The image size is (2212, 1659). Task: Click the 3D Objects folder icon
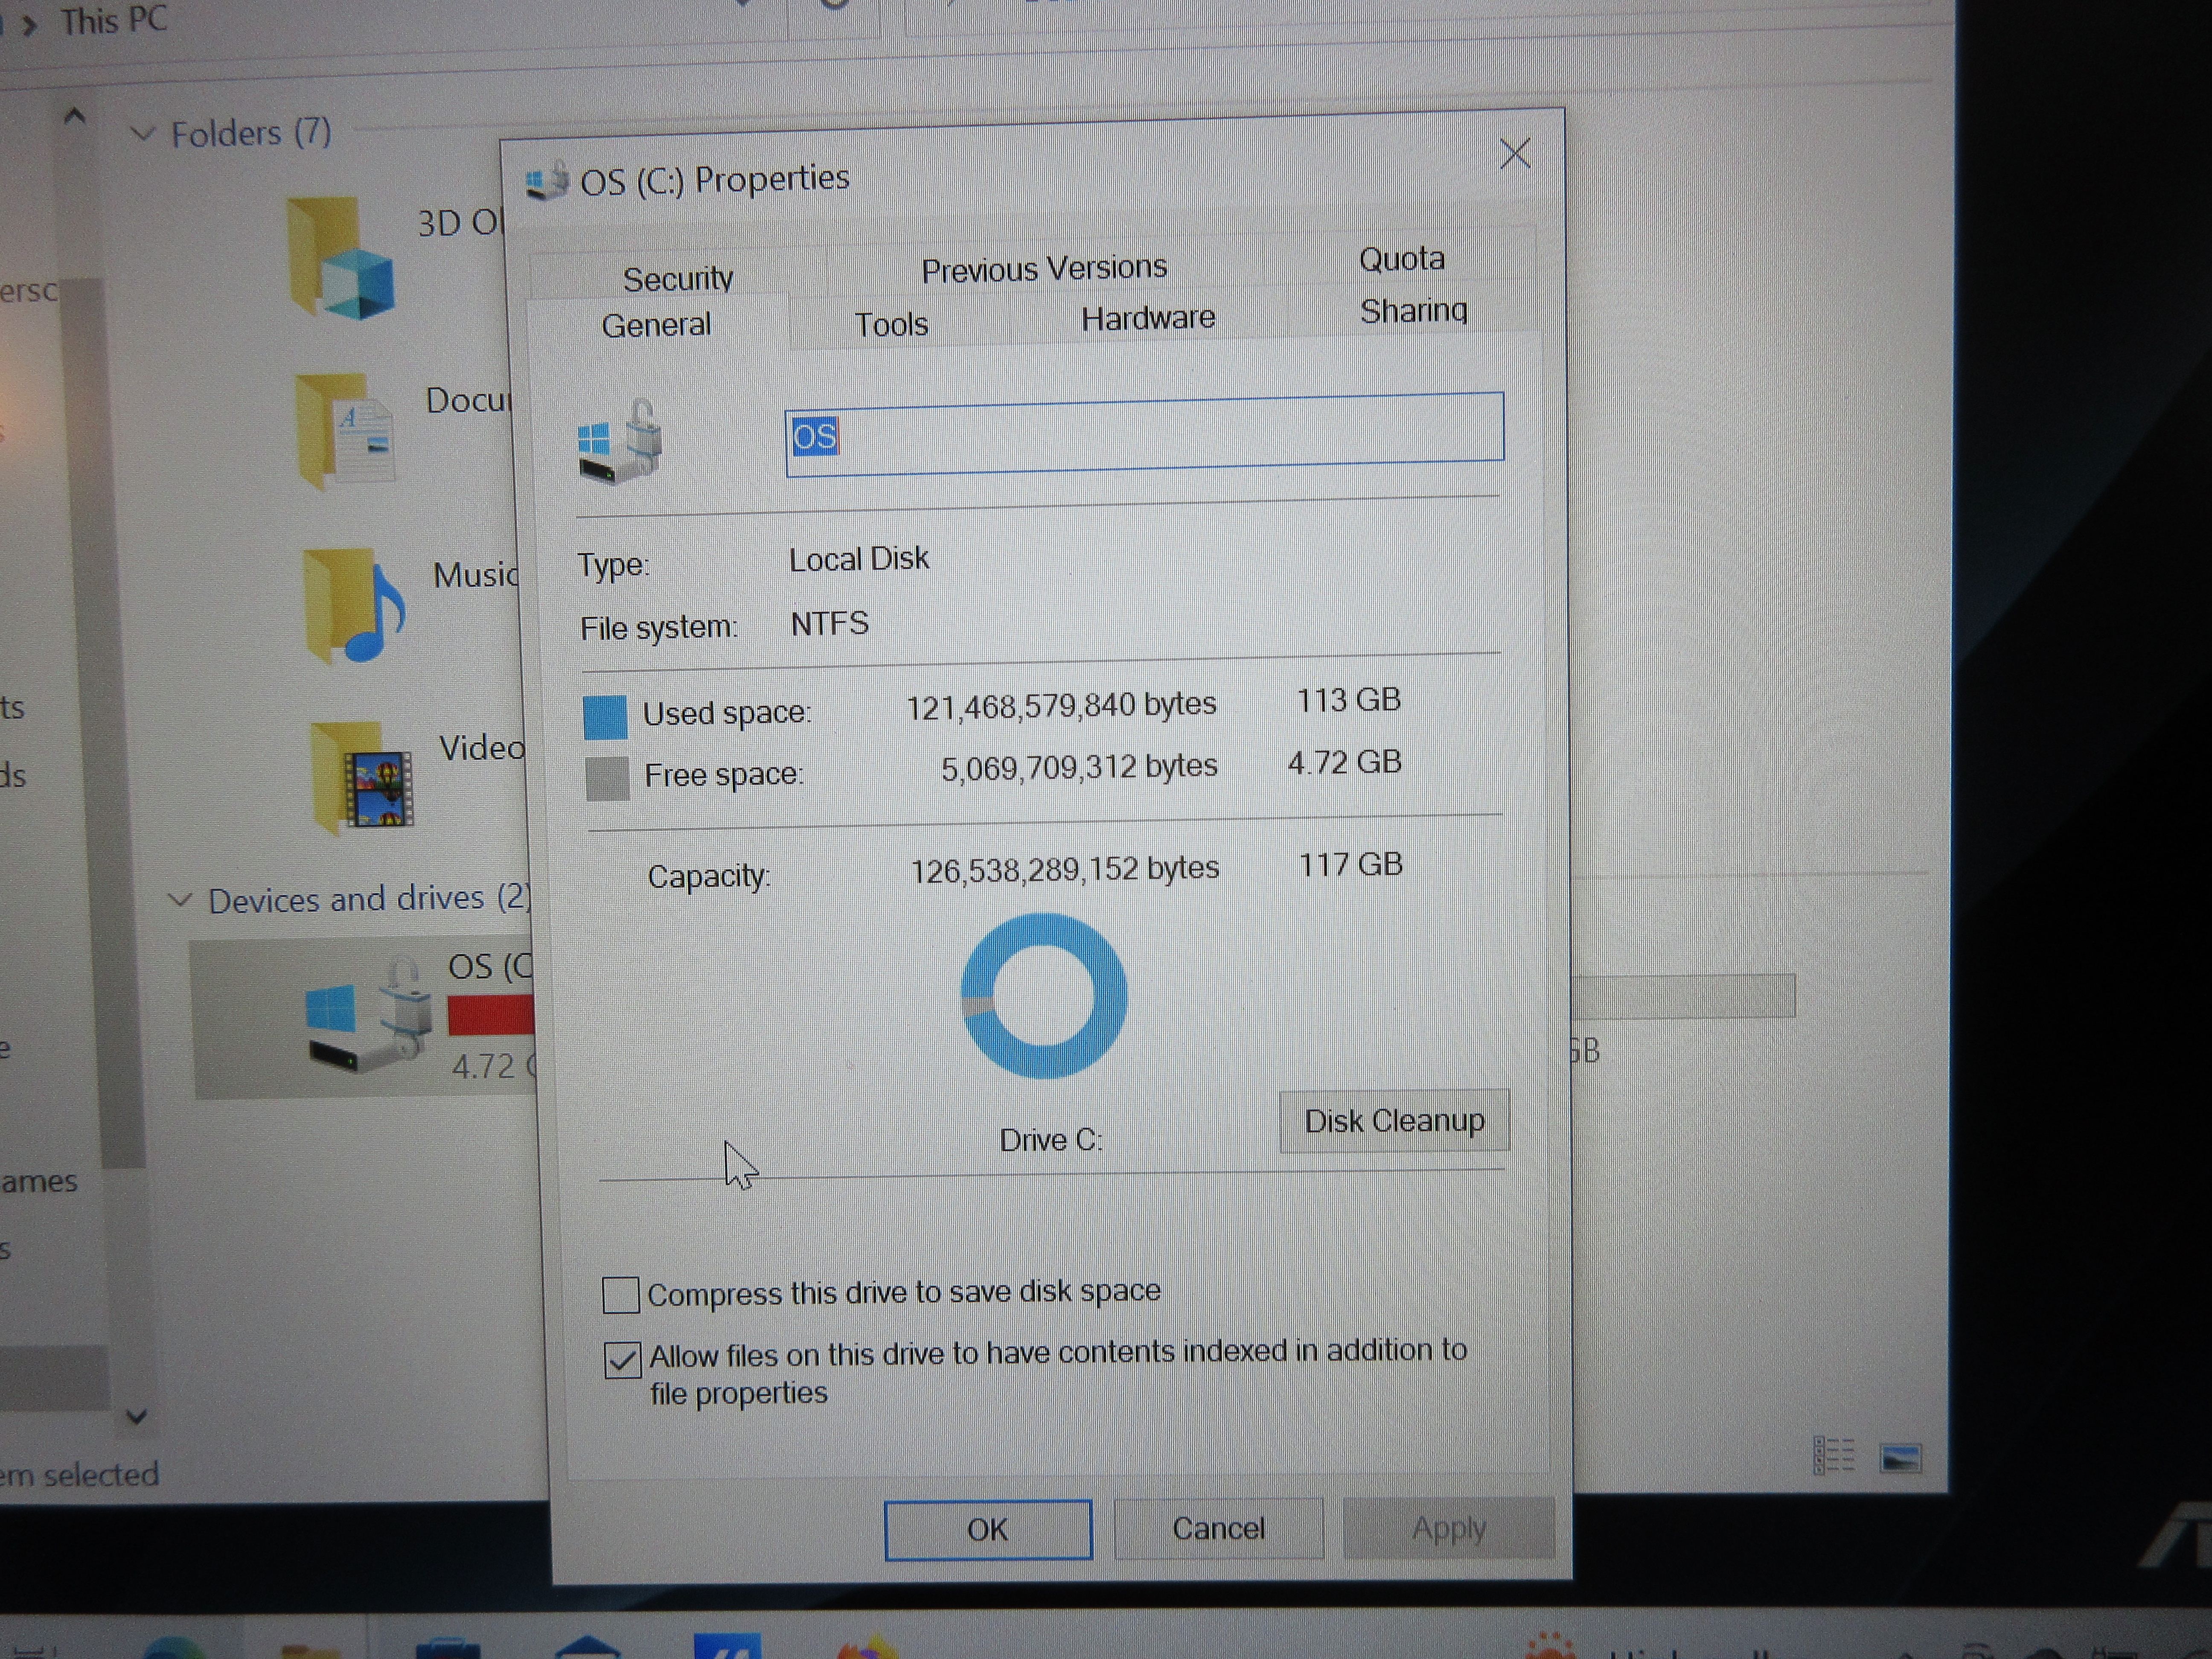tap(341, 258)
